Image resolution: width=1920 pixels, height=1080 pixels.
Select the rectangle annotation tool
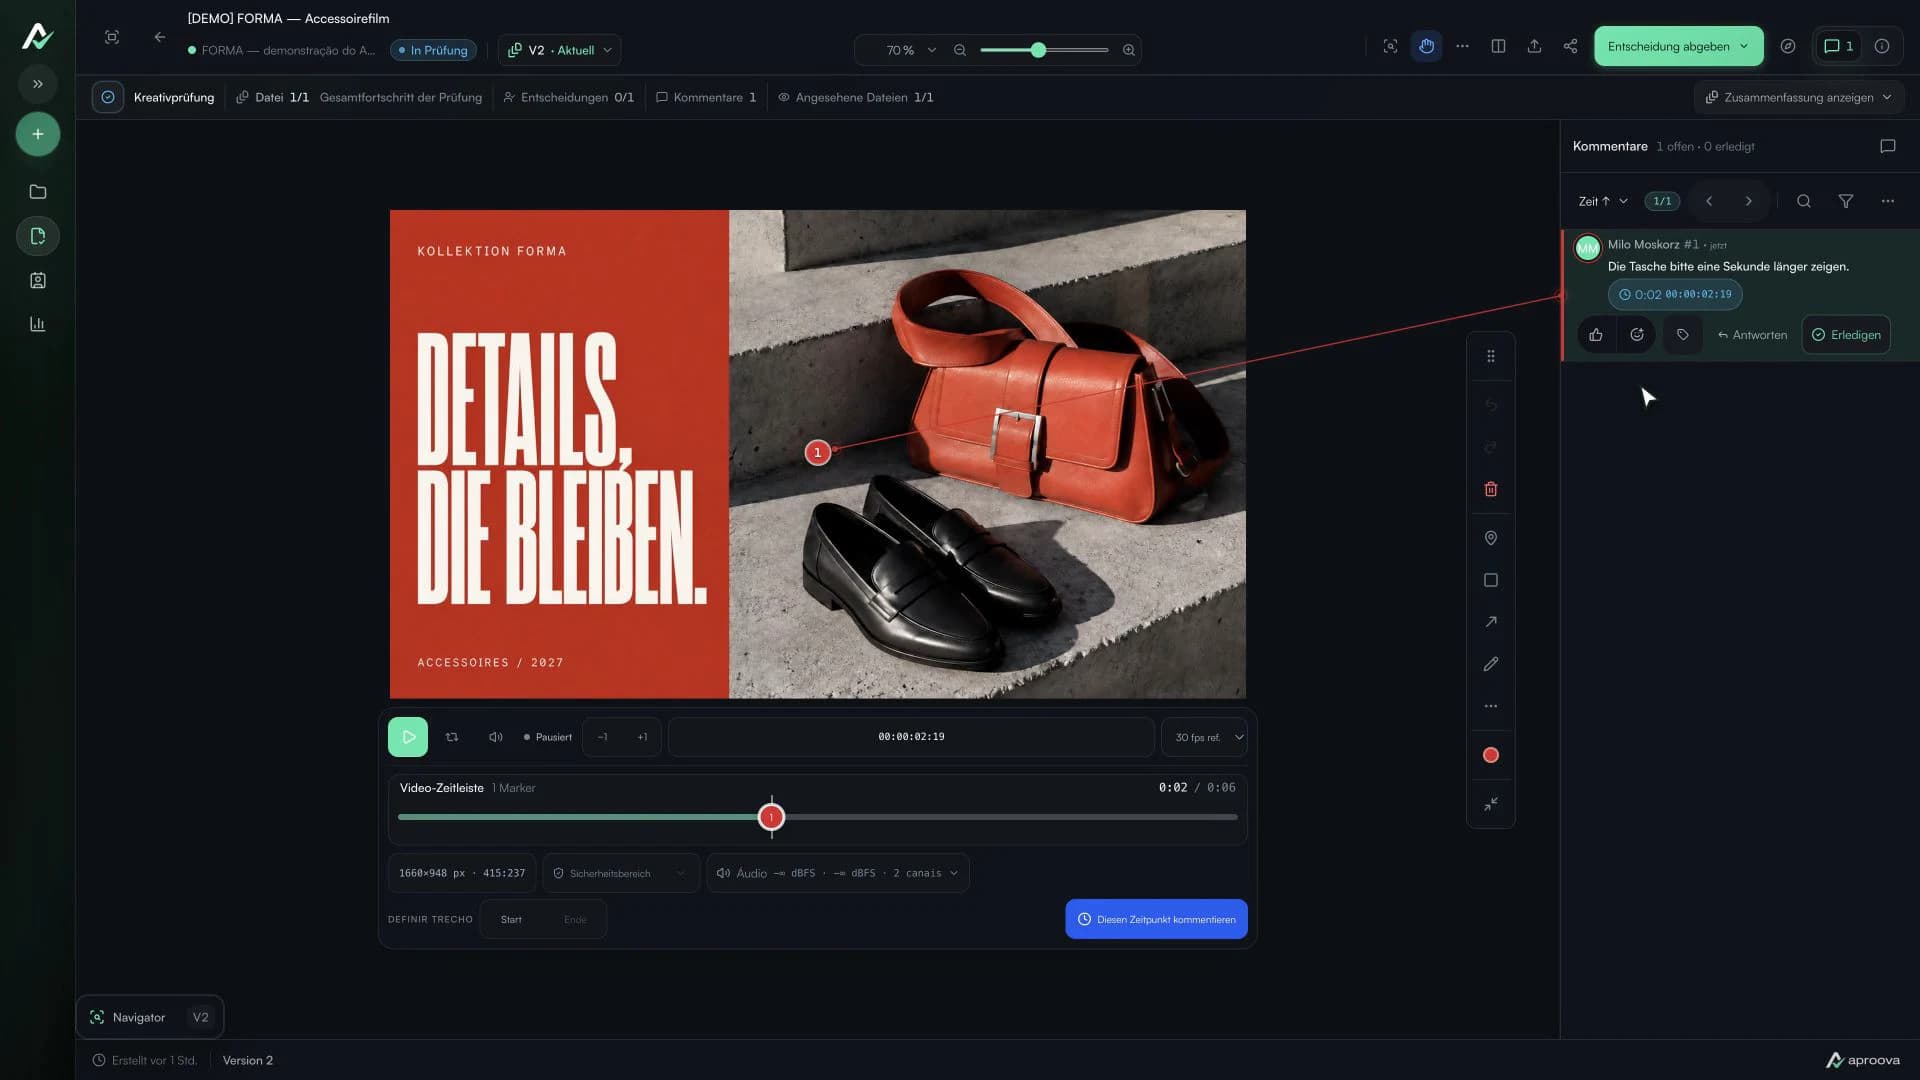point(1491,580)
